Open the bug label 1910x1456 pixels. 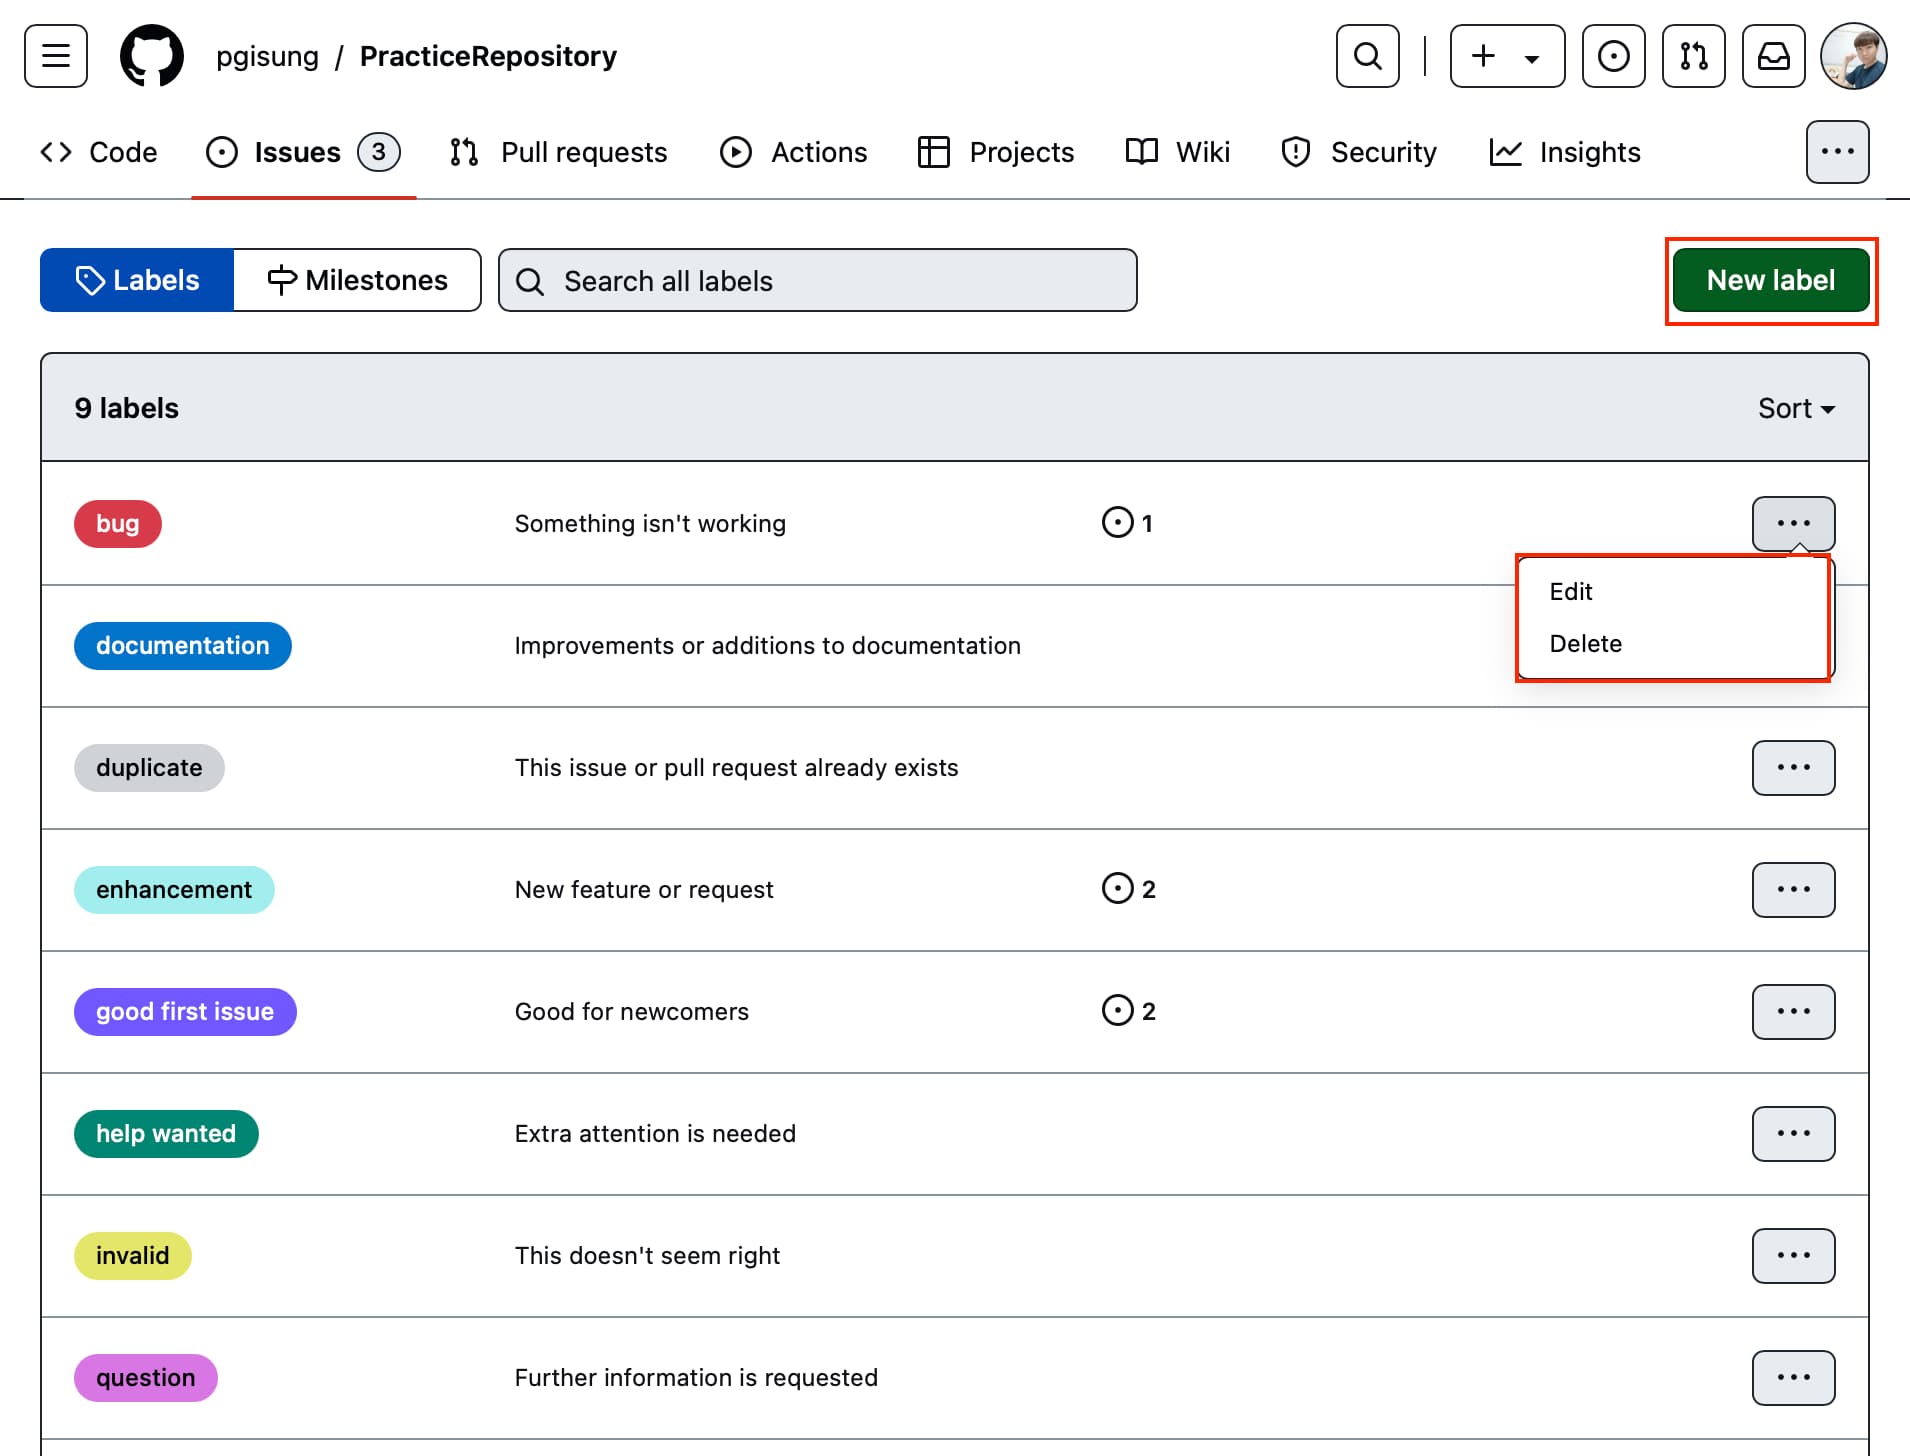118,523
